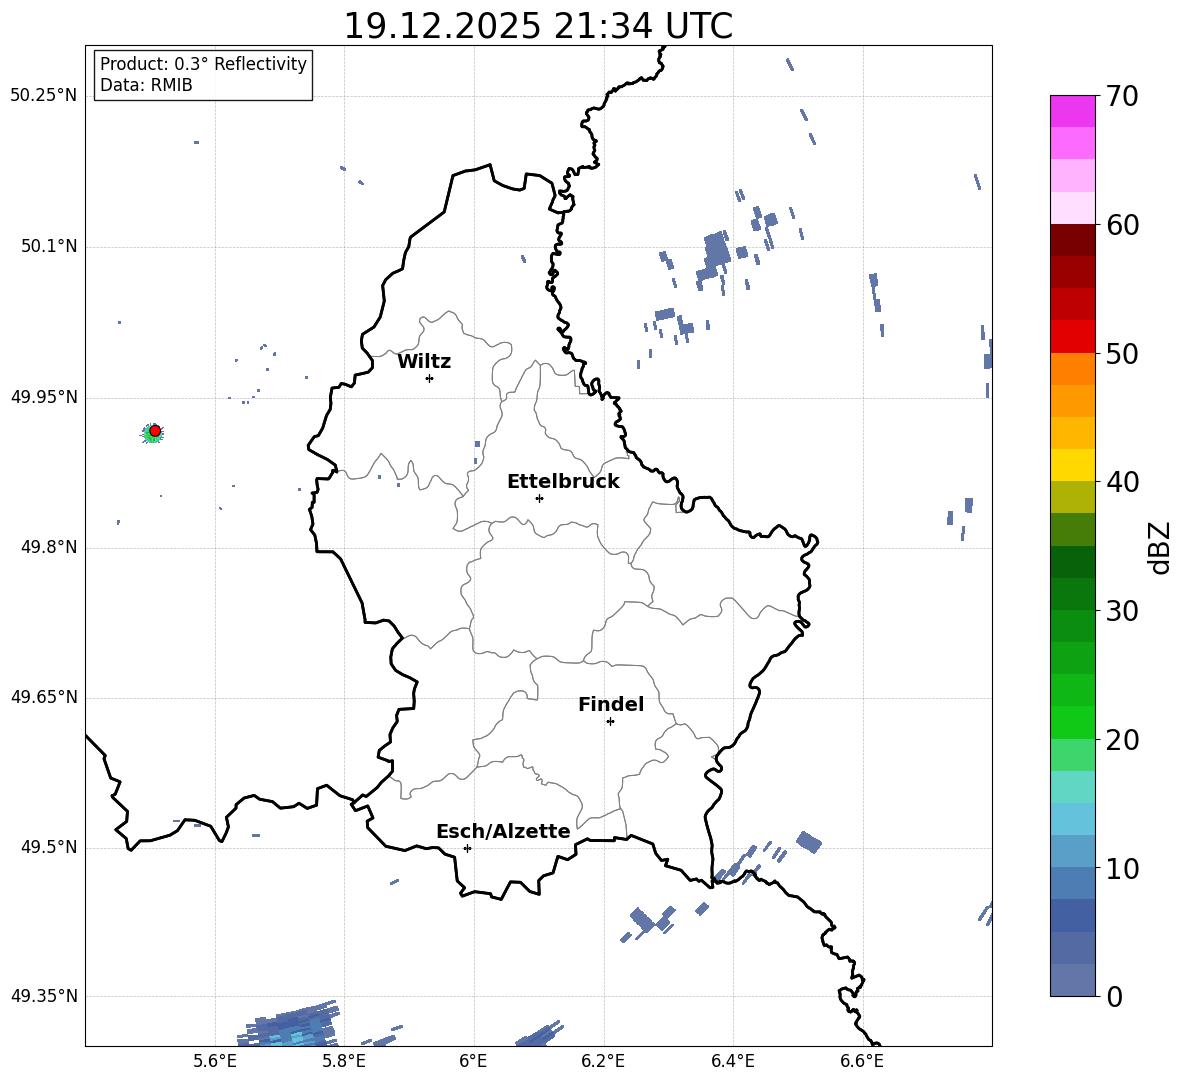
Task: Click the light cyan colorbar segment below 20
Action: (1072, 787)
